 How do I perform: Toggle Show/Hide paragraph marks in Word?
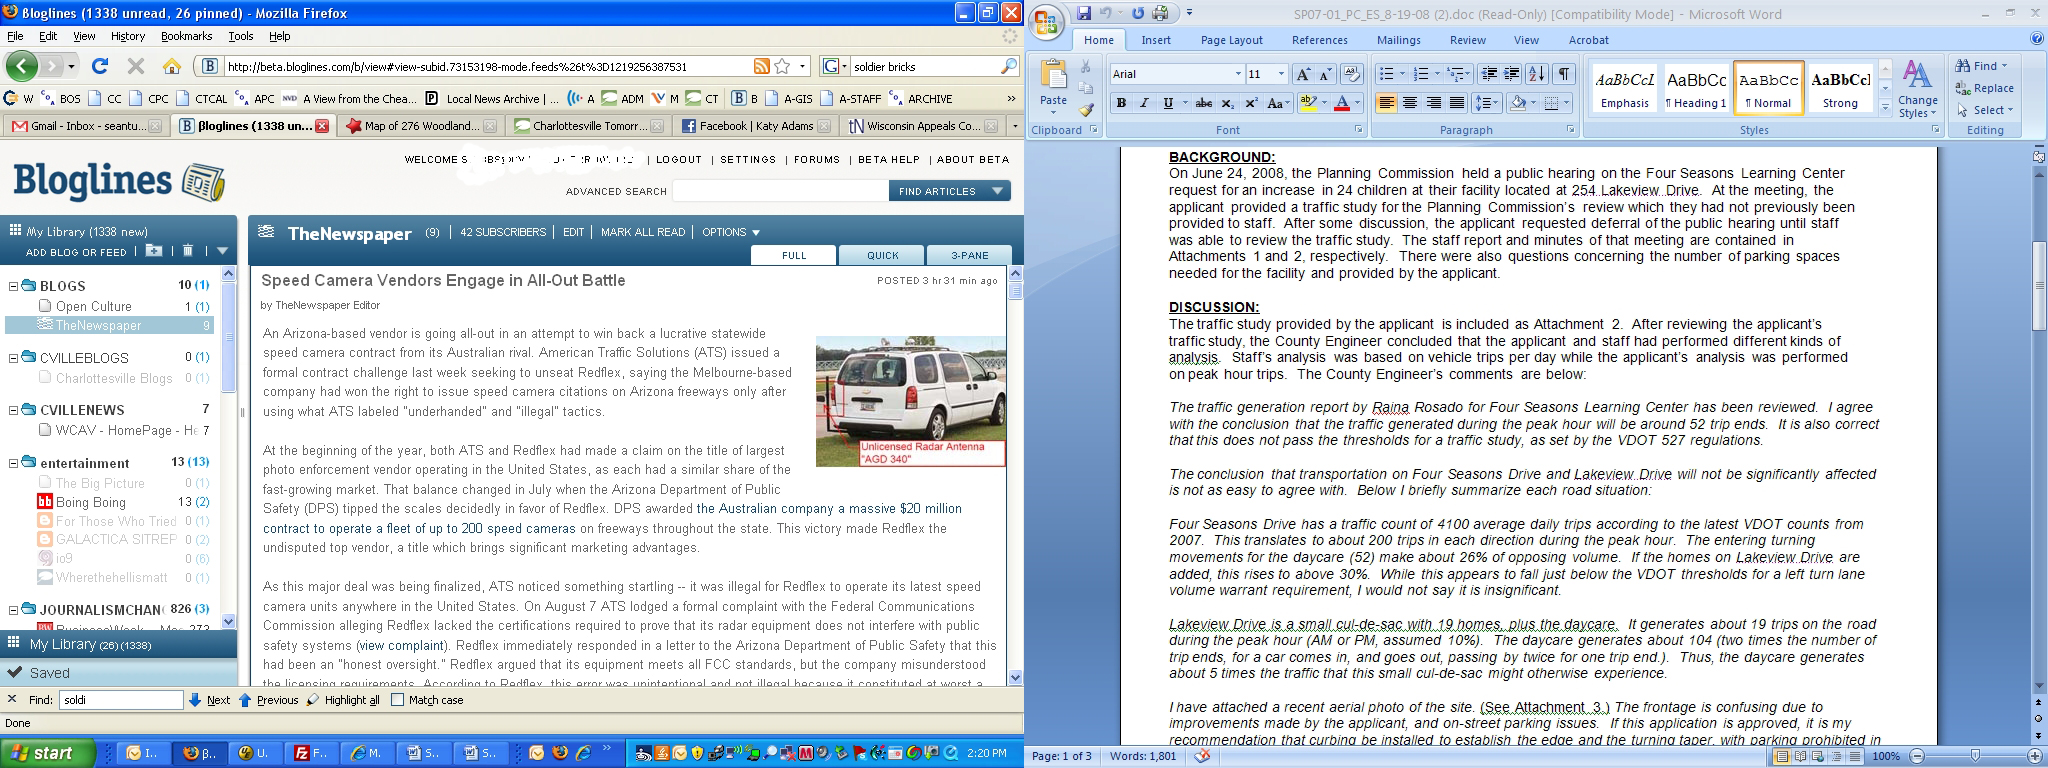(1564, 74)
